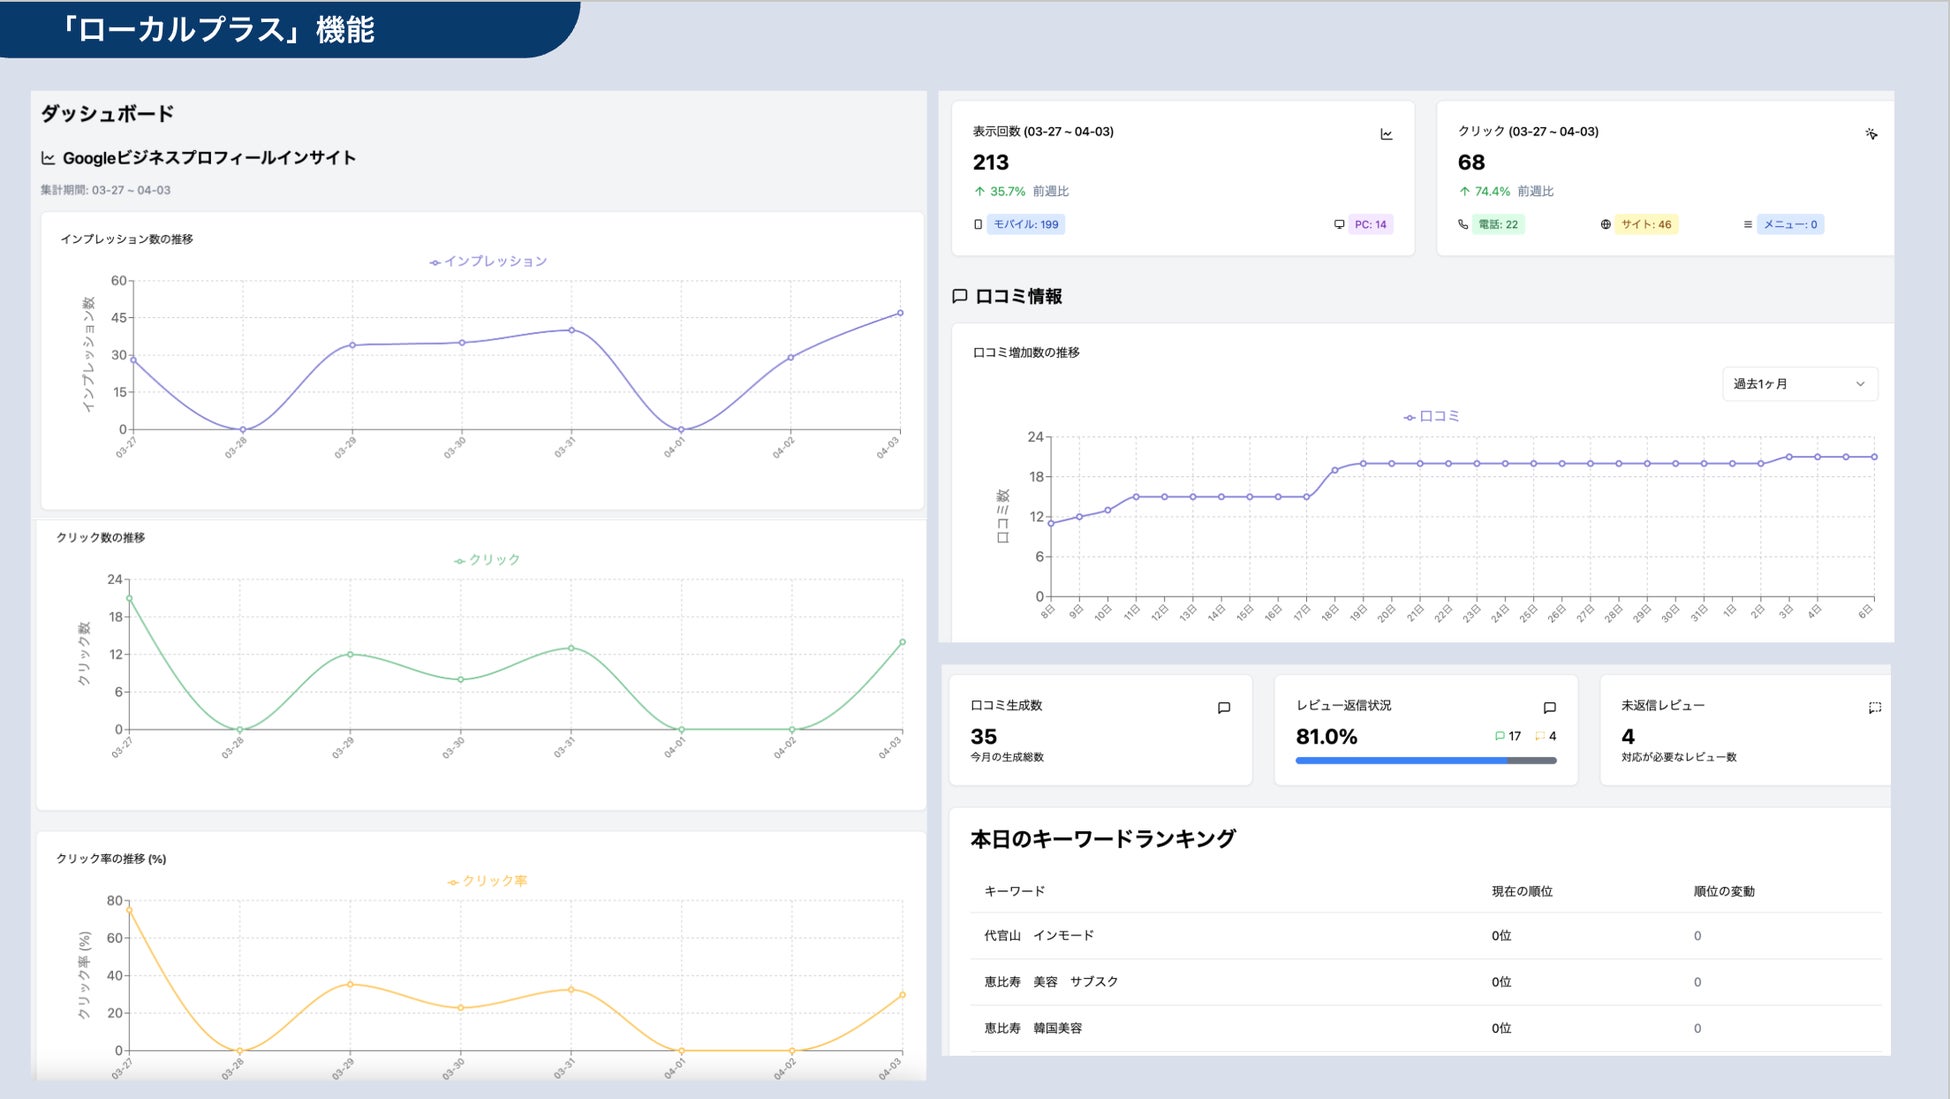1950x1099 pixels.
Task: Click the line chart icon in 表示回数 card
Action: pos(1386,134)
